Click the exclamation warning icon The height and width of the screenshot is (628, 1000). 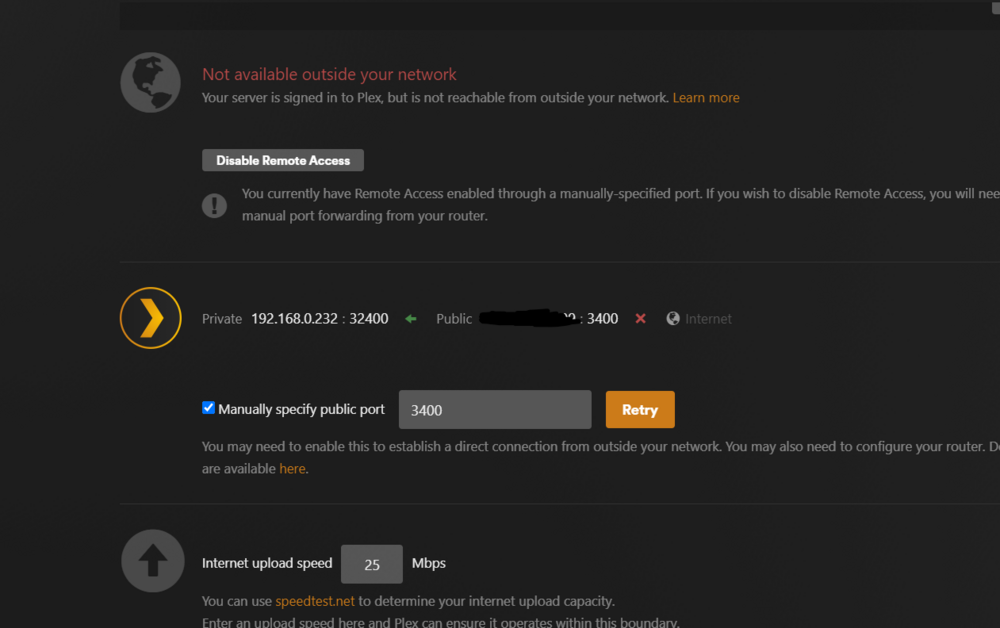[214, 205]
